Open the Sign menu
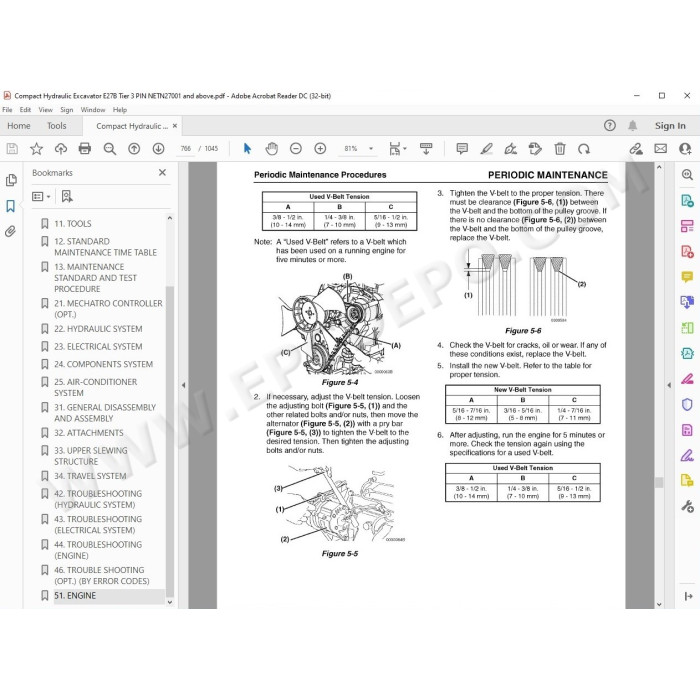 67,110
